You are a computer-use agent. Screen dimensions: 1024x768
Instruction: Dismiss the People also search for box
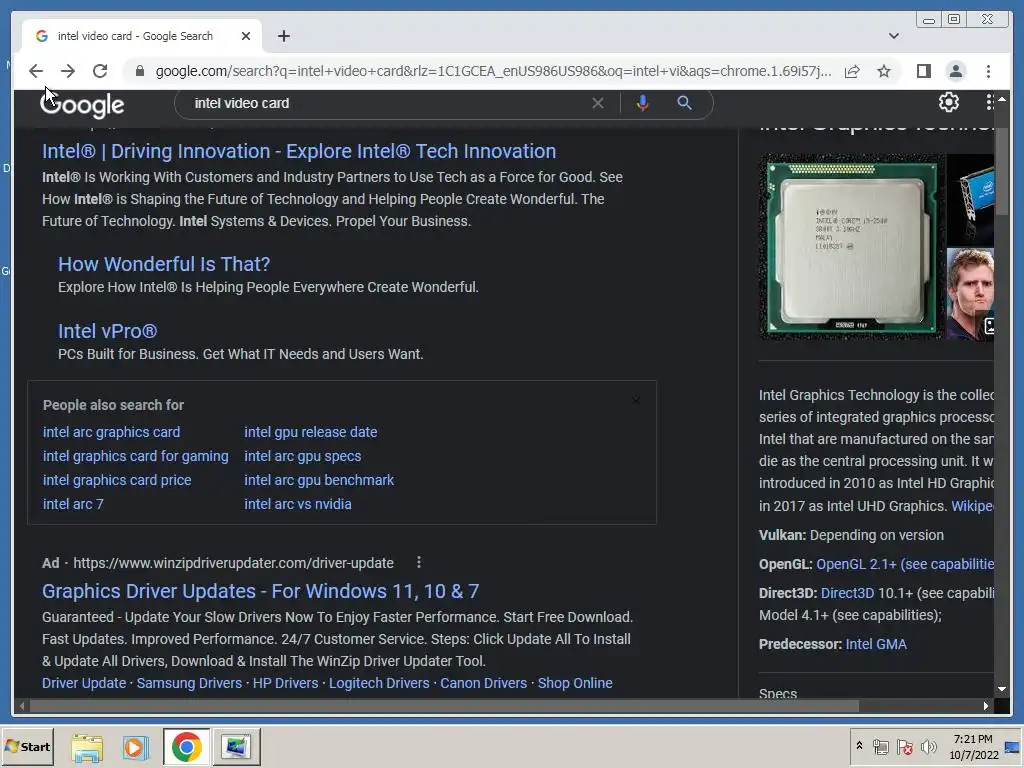click(x=636, y=401)
